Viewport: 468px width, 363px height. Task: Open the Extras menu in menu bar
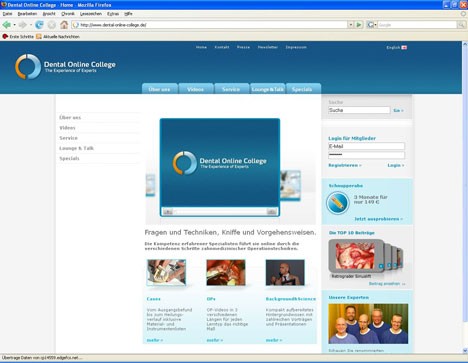coord(113,14)
